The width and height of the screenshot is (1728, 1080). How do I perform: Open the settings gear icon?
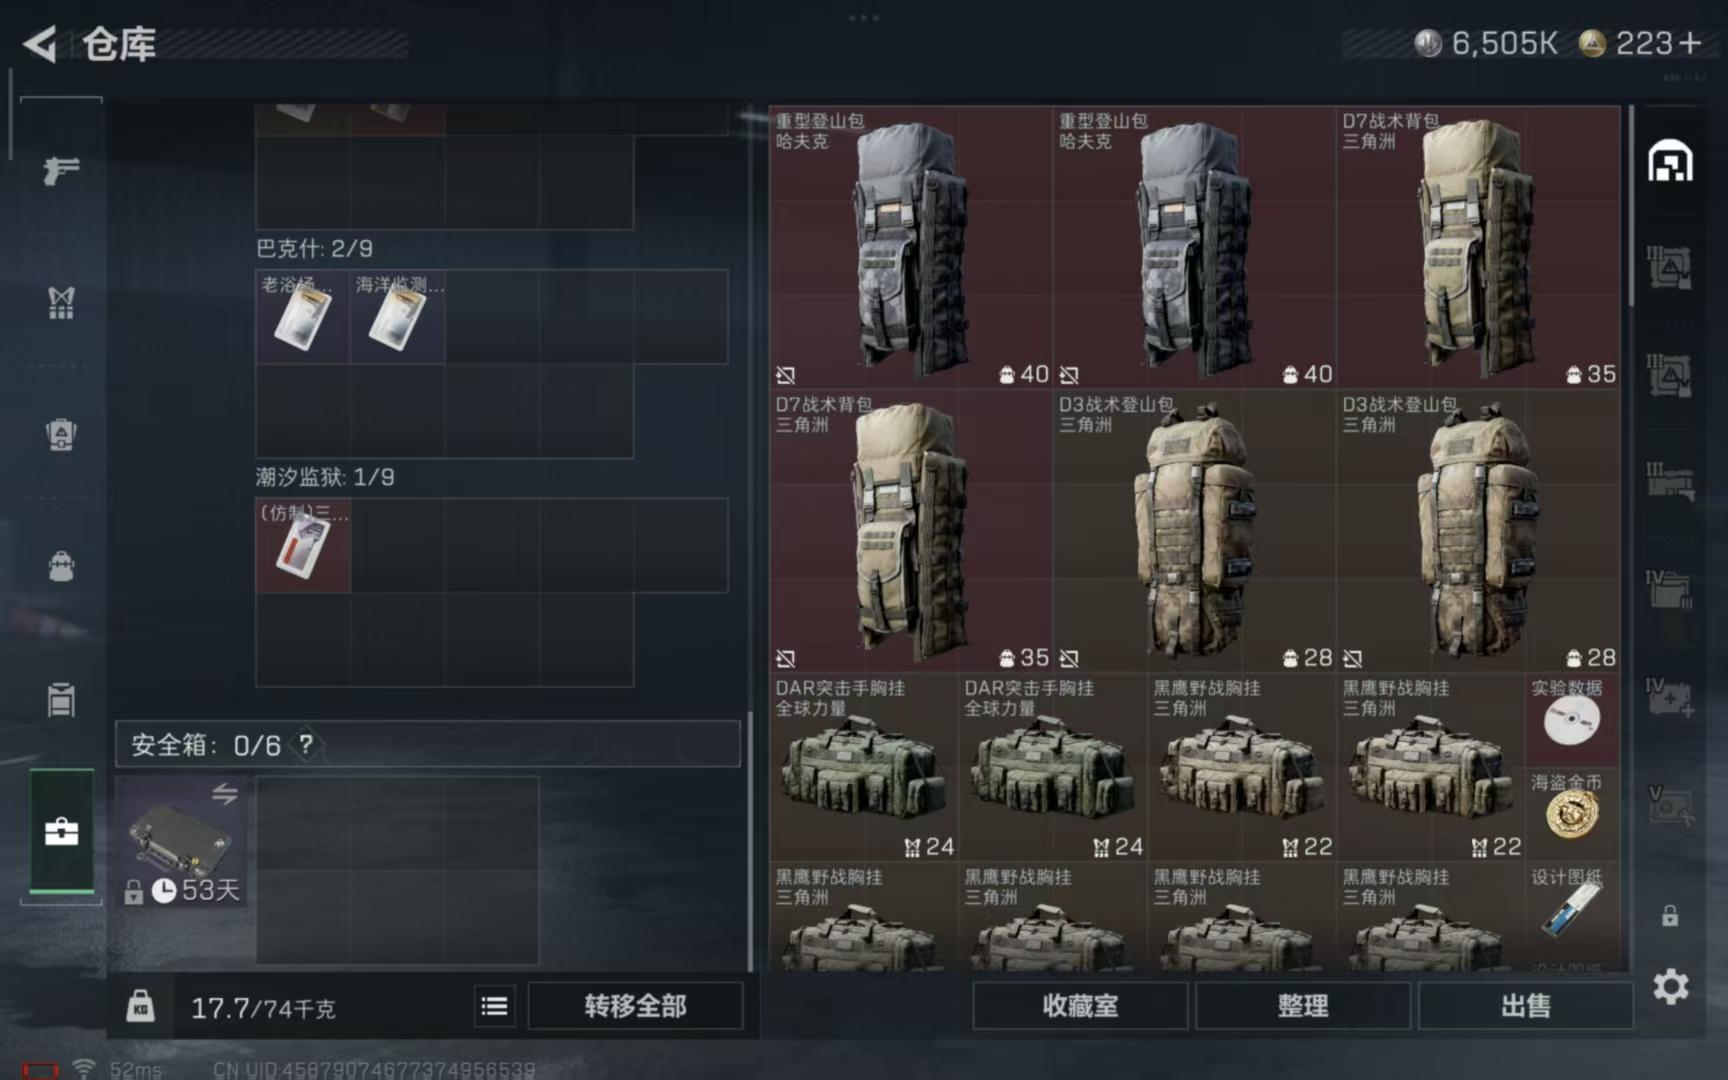1670,987
